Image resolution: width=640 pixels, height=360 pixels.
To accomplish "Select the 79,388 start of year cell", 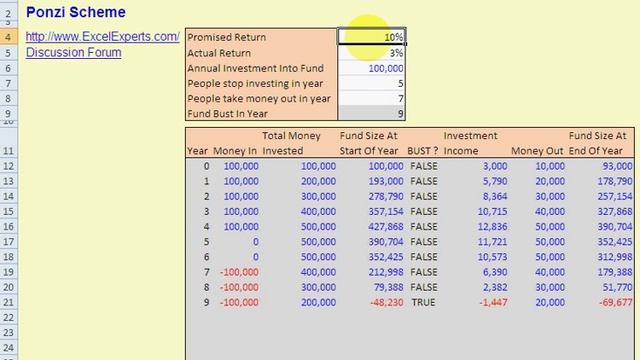I will 389,287.
